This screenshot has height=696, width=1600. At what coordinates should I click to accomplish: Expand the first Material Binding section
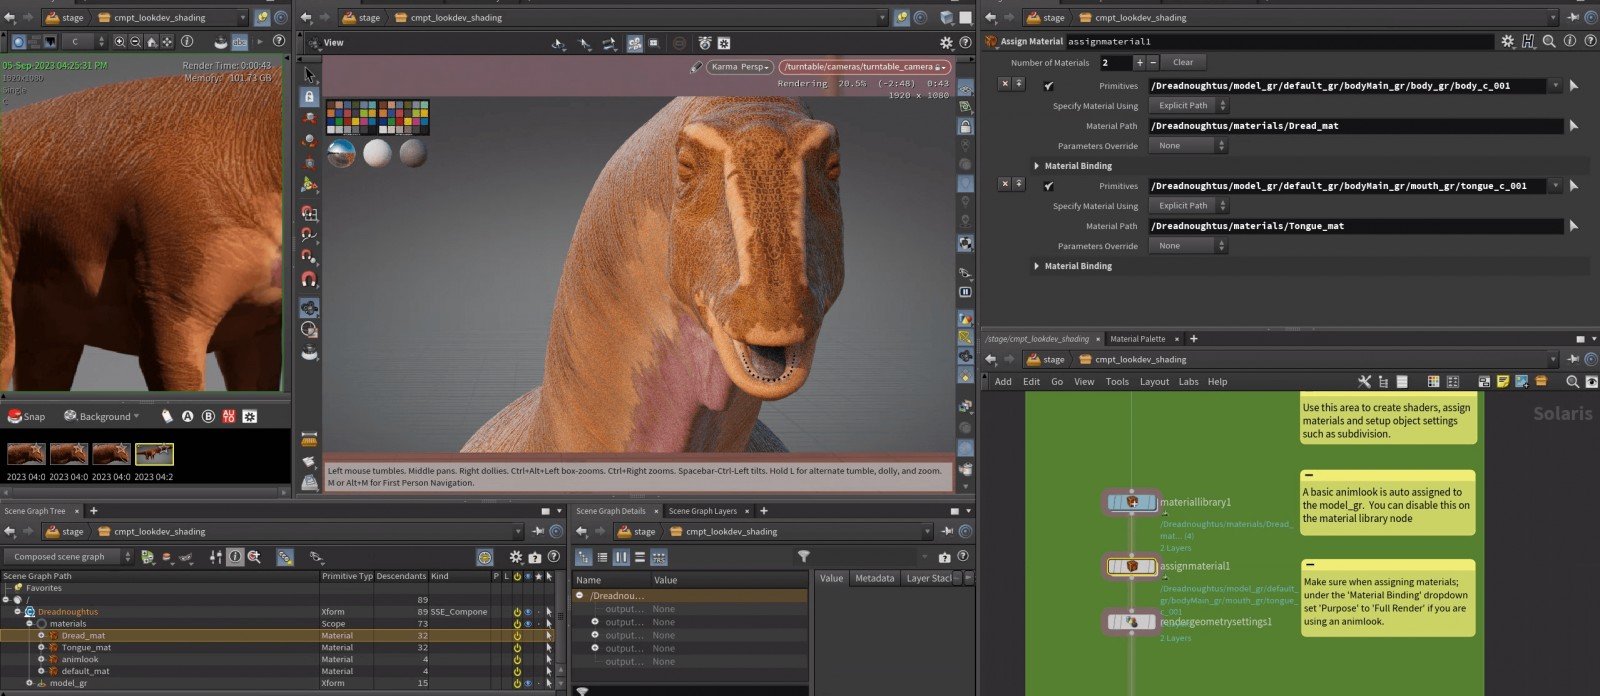(1036, 166)
